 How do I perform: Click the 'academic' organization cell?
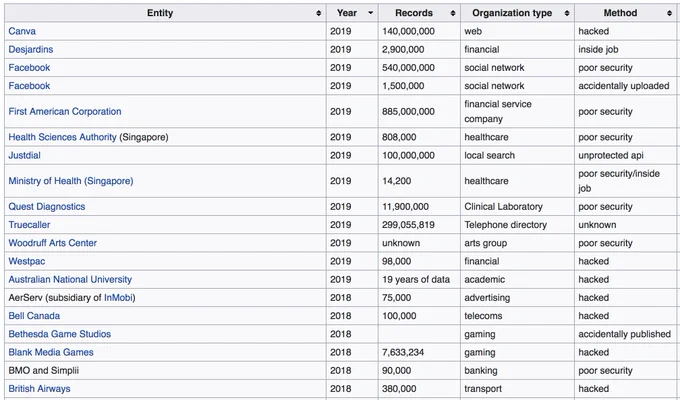(517, 279)
